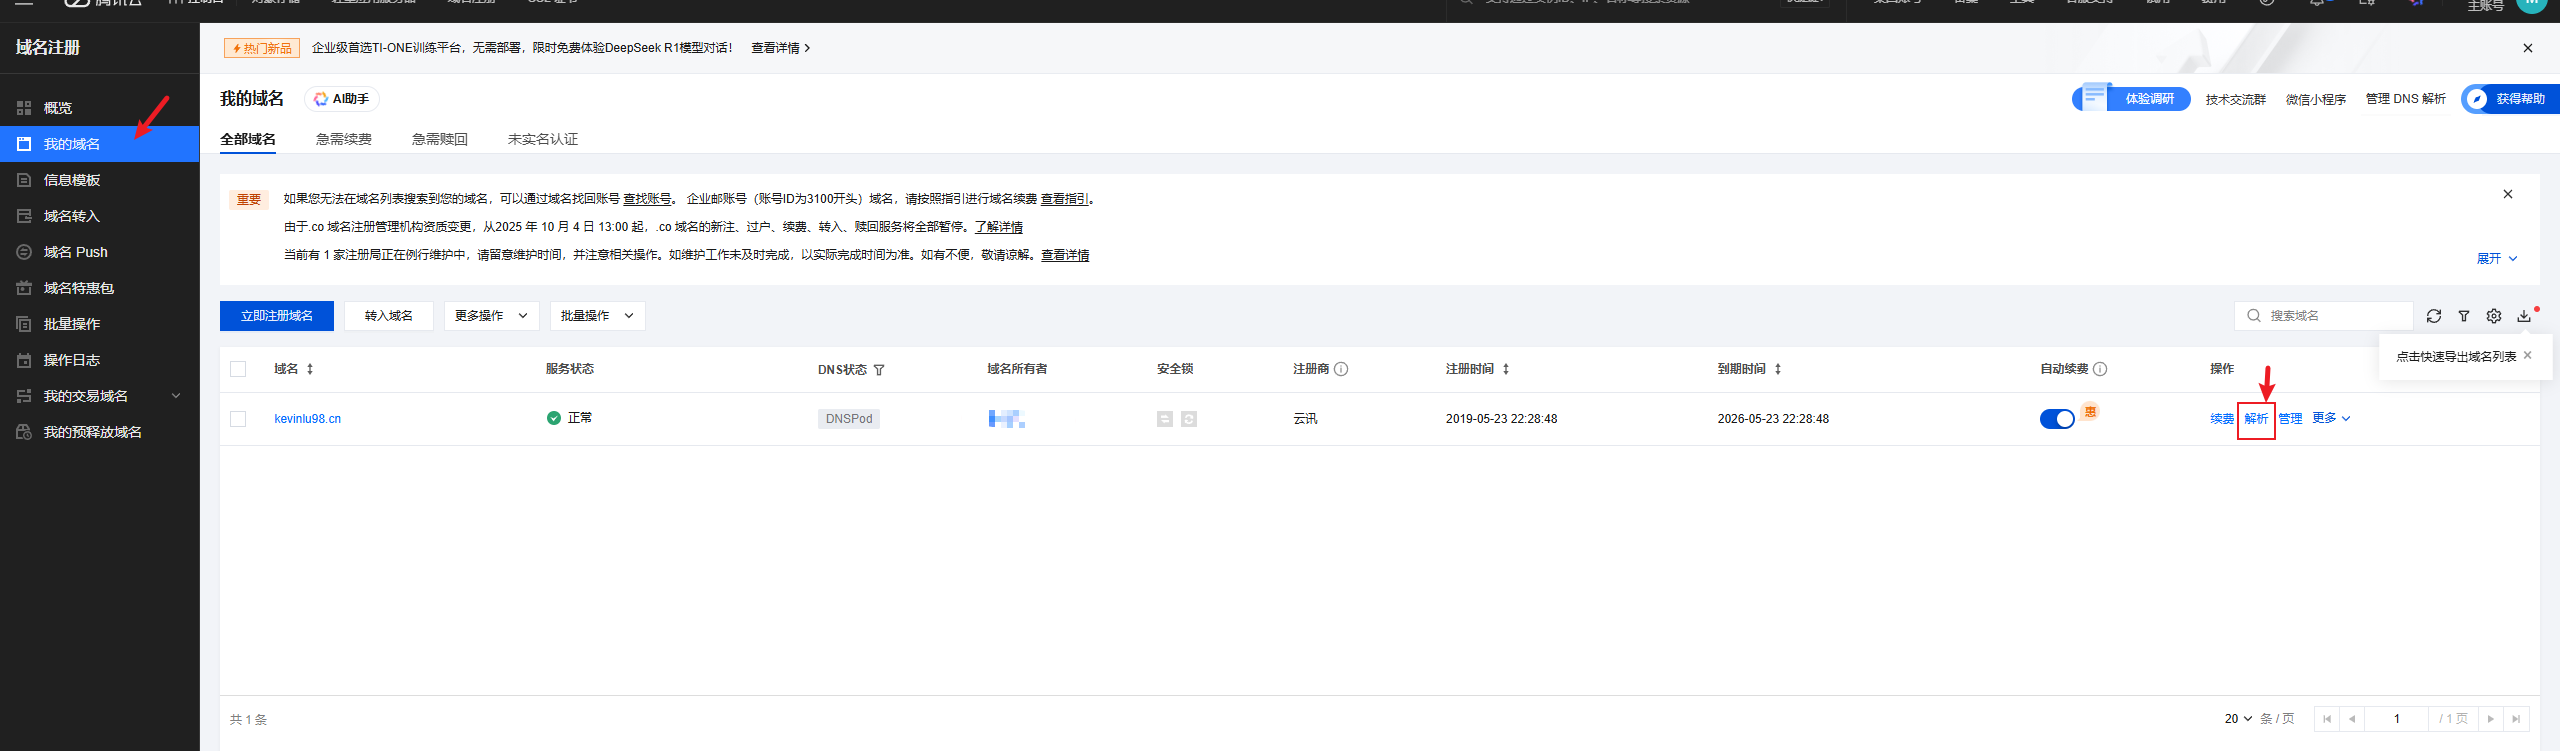Click the AI助手 assistant button
Image resolution: width=2560 pixels, height=751 pixels.
click(342, 99)
